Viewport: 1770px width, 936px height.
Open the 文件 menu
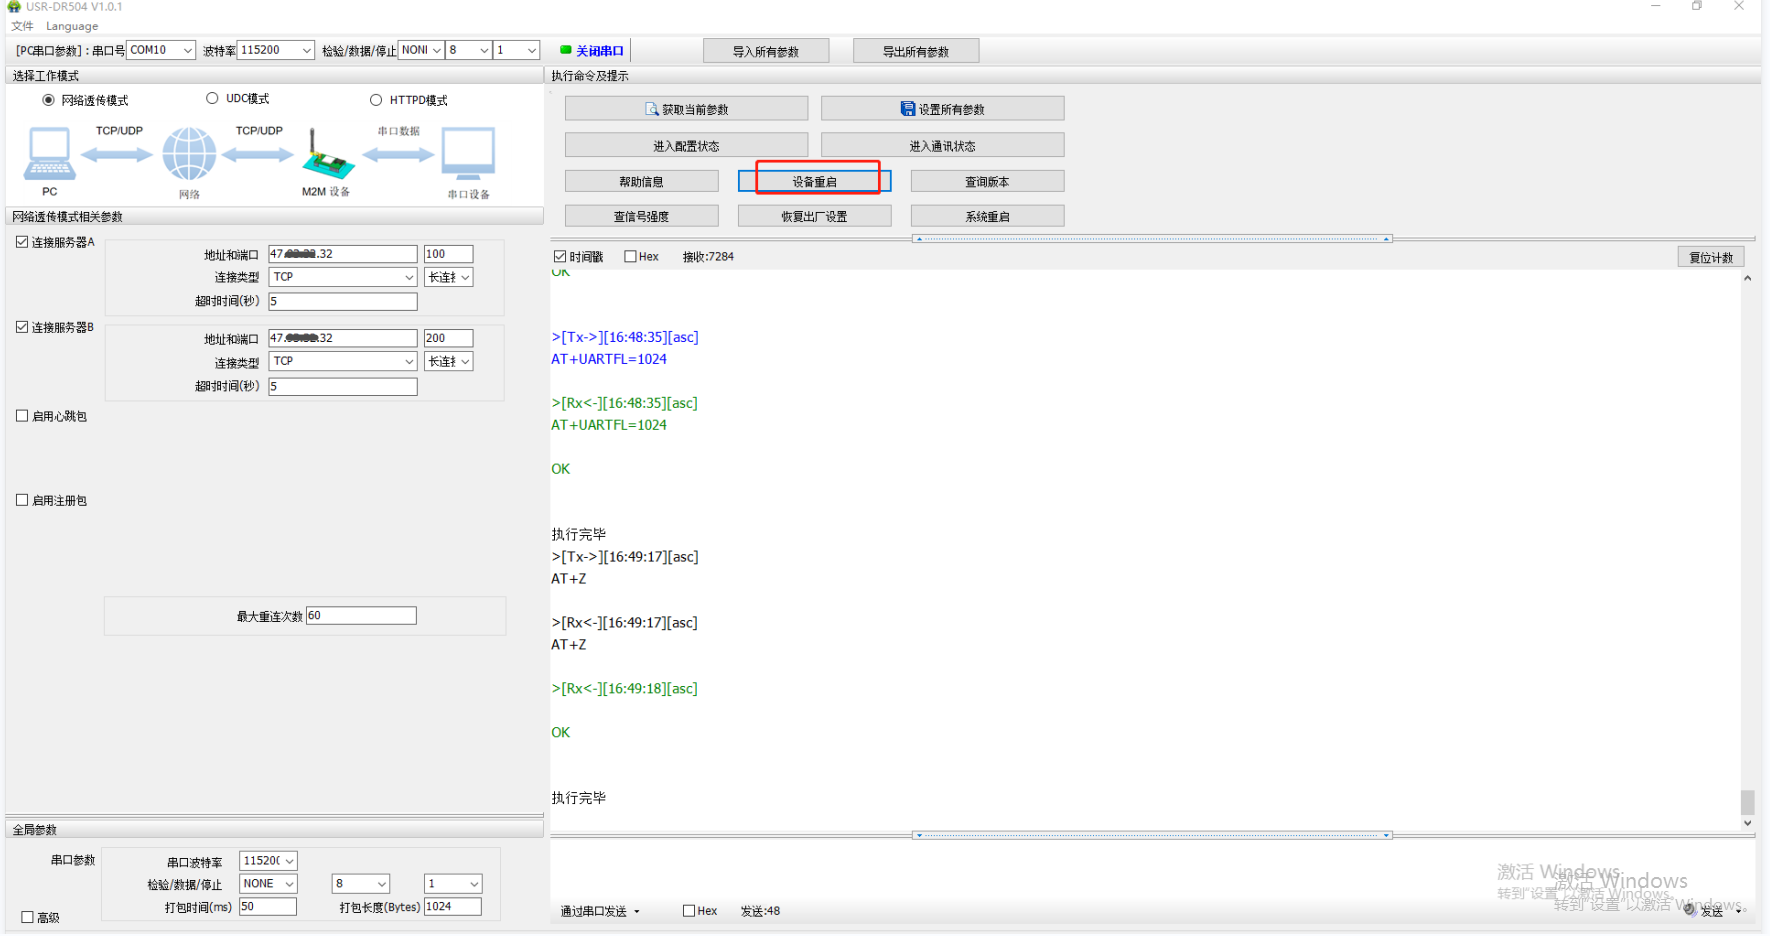click(22, 26)
